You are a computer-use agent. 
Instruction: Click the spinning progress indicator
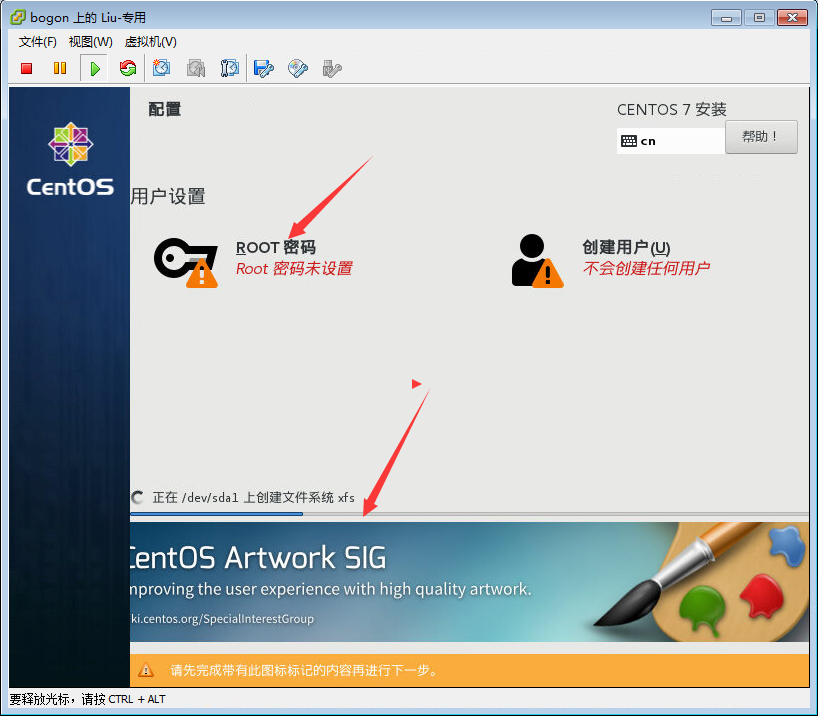click(x=138, y=497)
